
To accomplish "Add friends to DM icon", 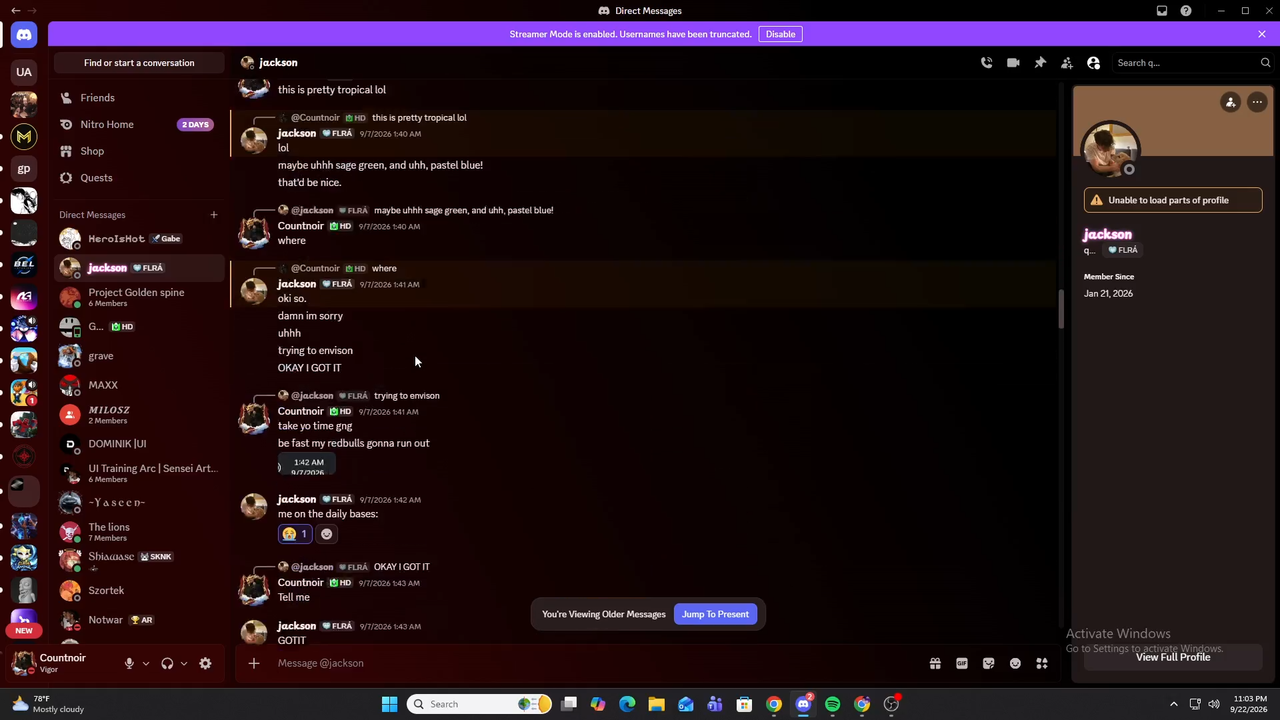I will tap(1067, 63).
